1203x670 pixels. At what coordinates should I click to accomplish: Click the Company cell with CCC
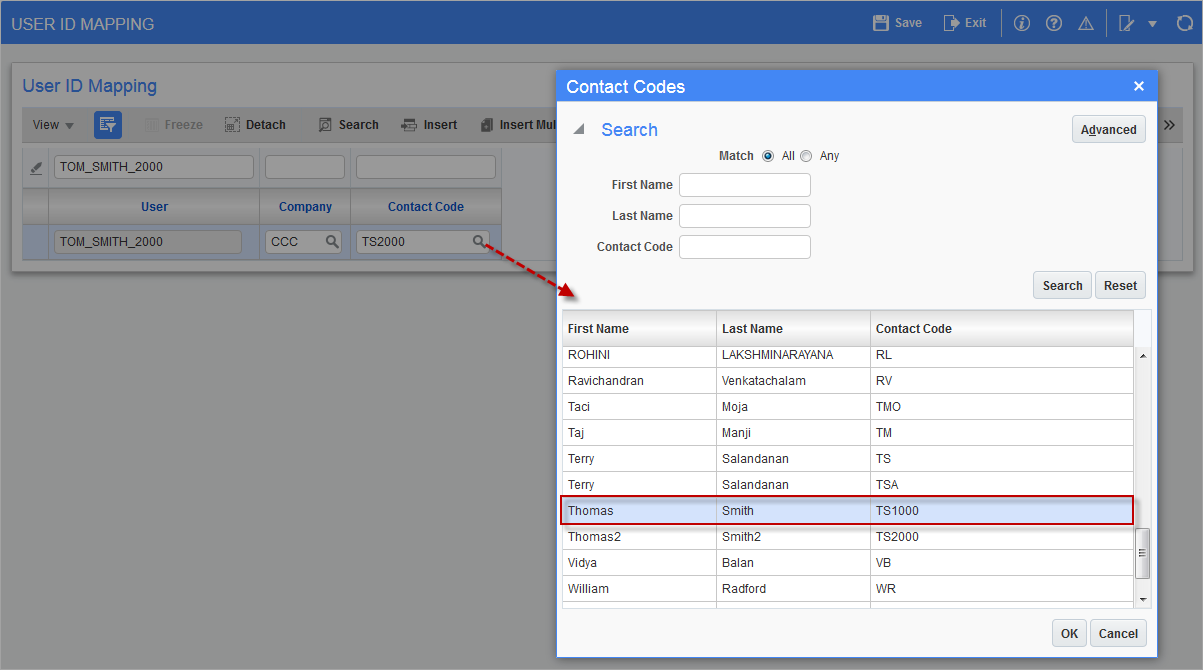(x=305, y=241)
